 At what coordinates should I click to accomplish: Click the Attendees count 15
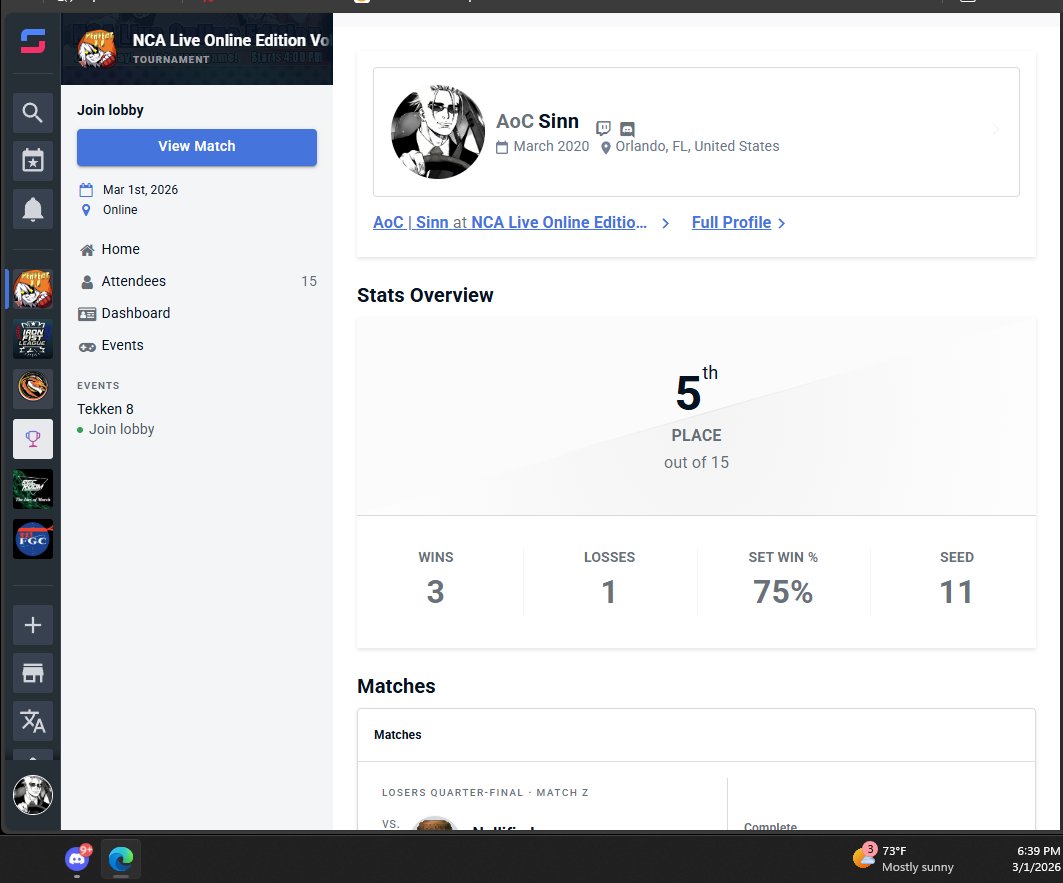pyautogui.click(x=309, y=281)
